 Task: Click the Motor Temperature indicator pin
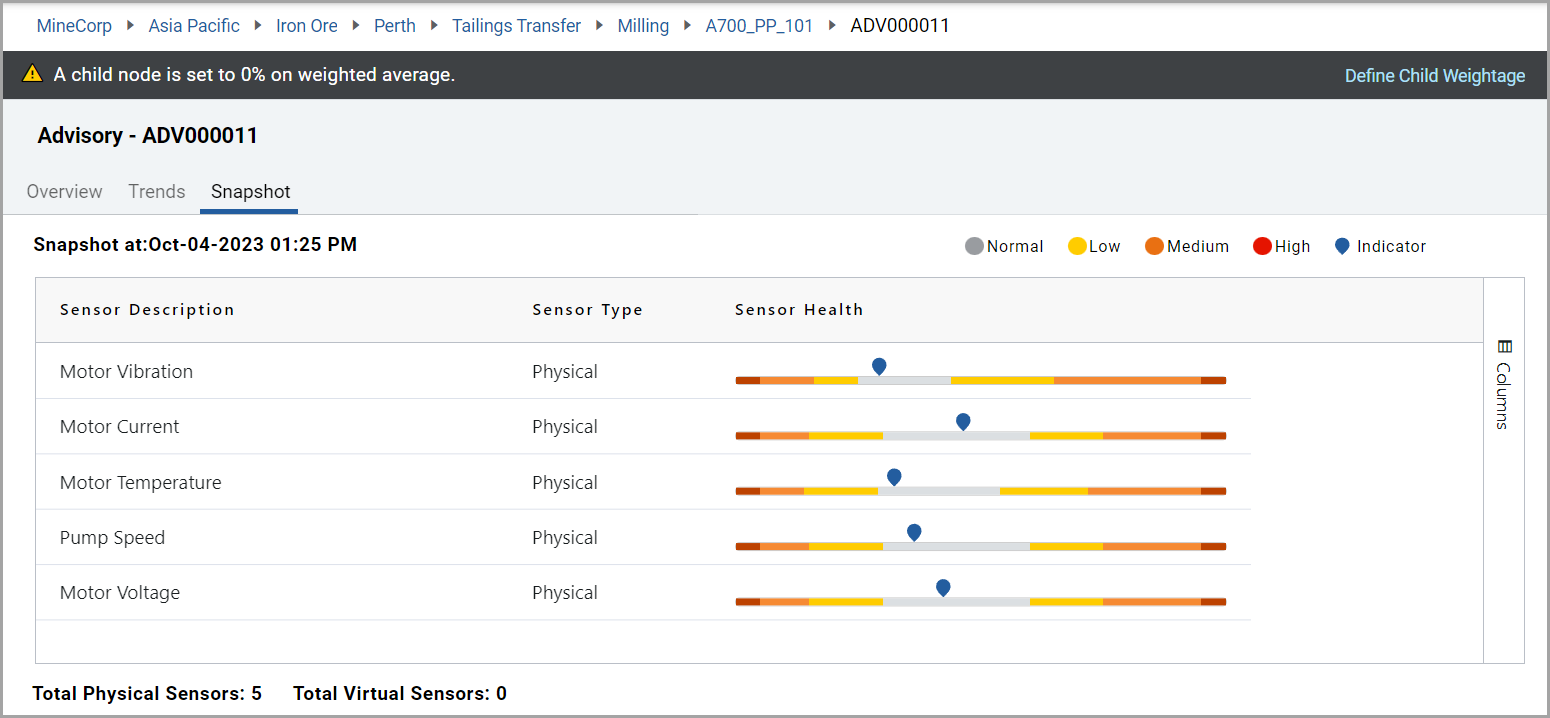click(x=894, y=477)
